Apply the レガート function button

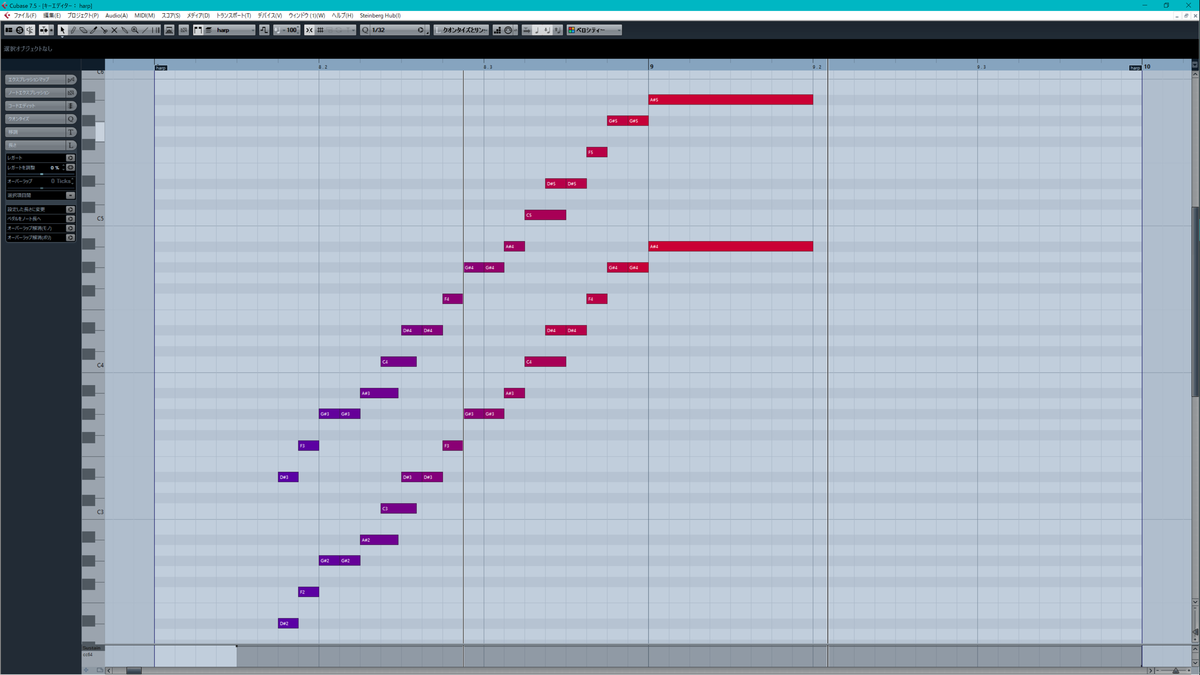pyautogui.click(x=71, y=158)
